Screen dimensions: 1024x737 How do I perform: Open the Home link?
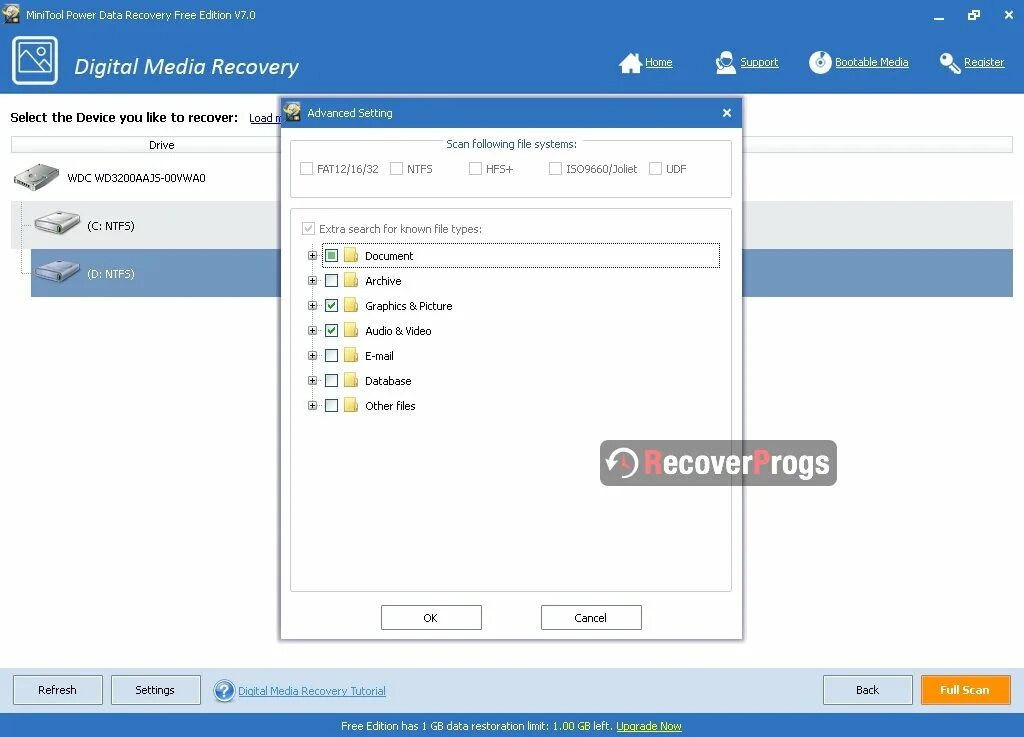point(658,62)
